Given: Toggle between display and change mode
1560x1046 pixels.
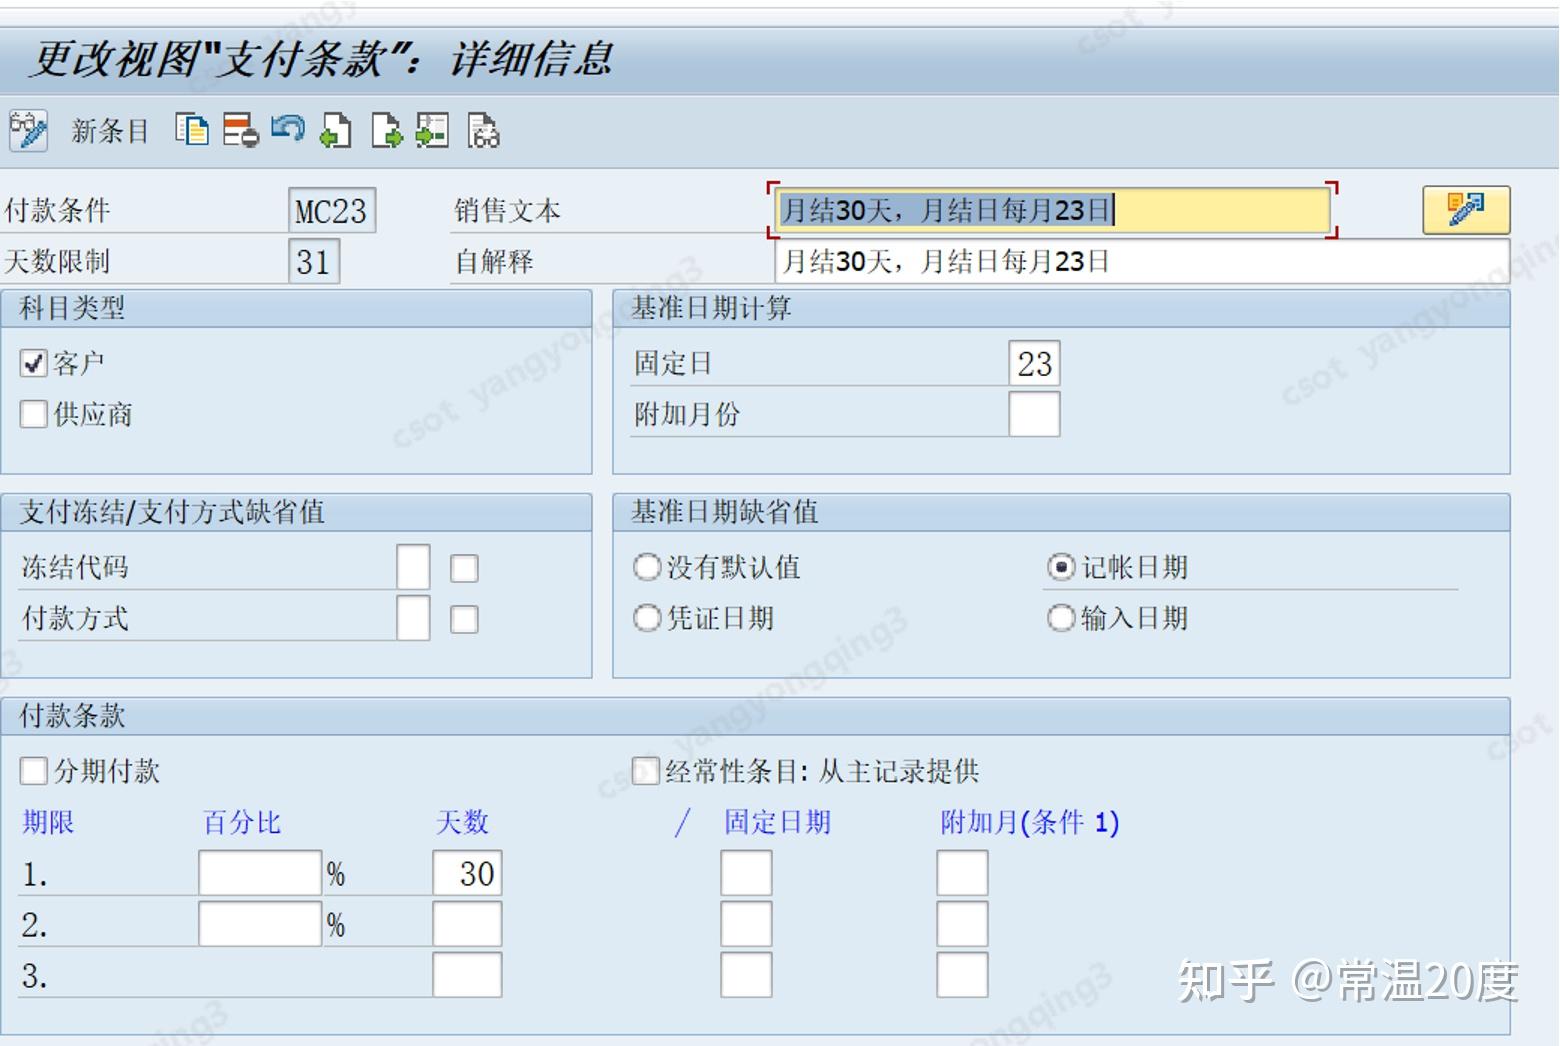Looking at the screenshot, I should [27, 130].
